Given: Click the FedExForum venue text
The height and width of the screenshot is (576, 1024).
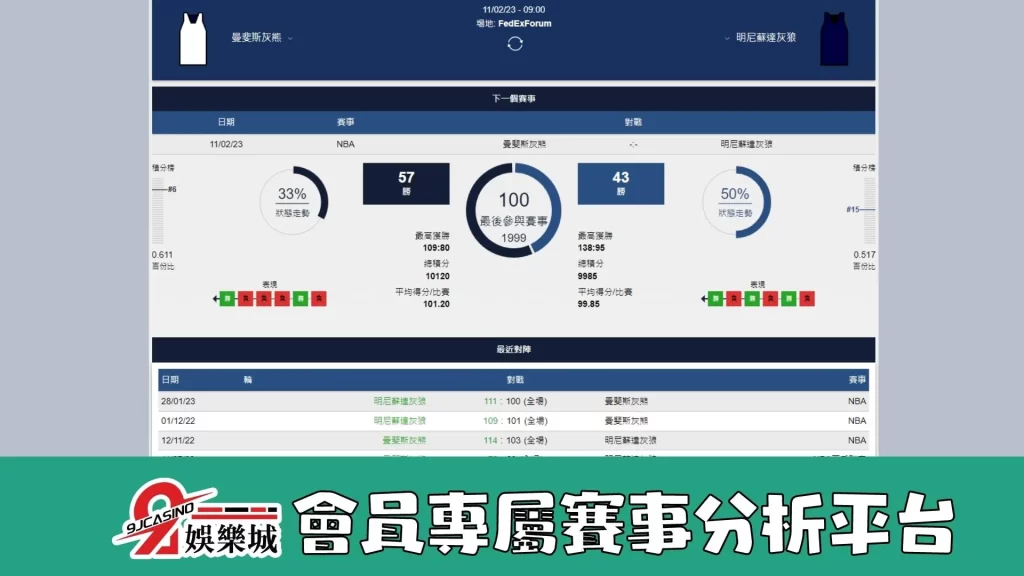Looking at the screenshot, I should [x=524, y=24].
